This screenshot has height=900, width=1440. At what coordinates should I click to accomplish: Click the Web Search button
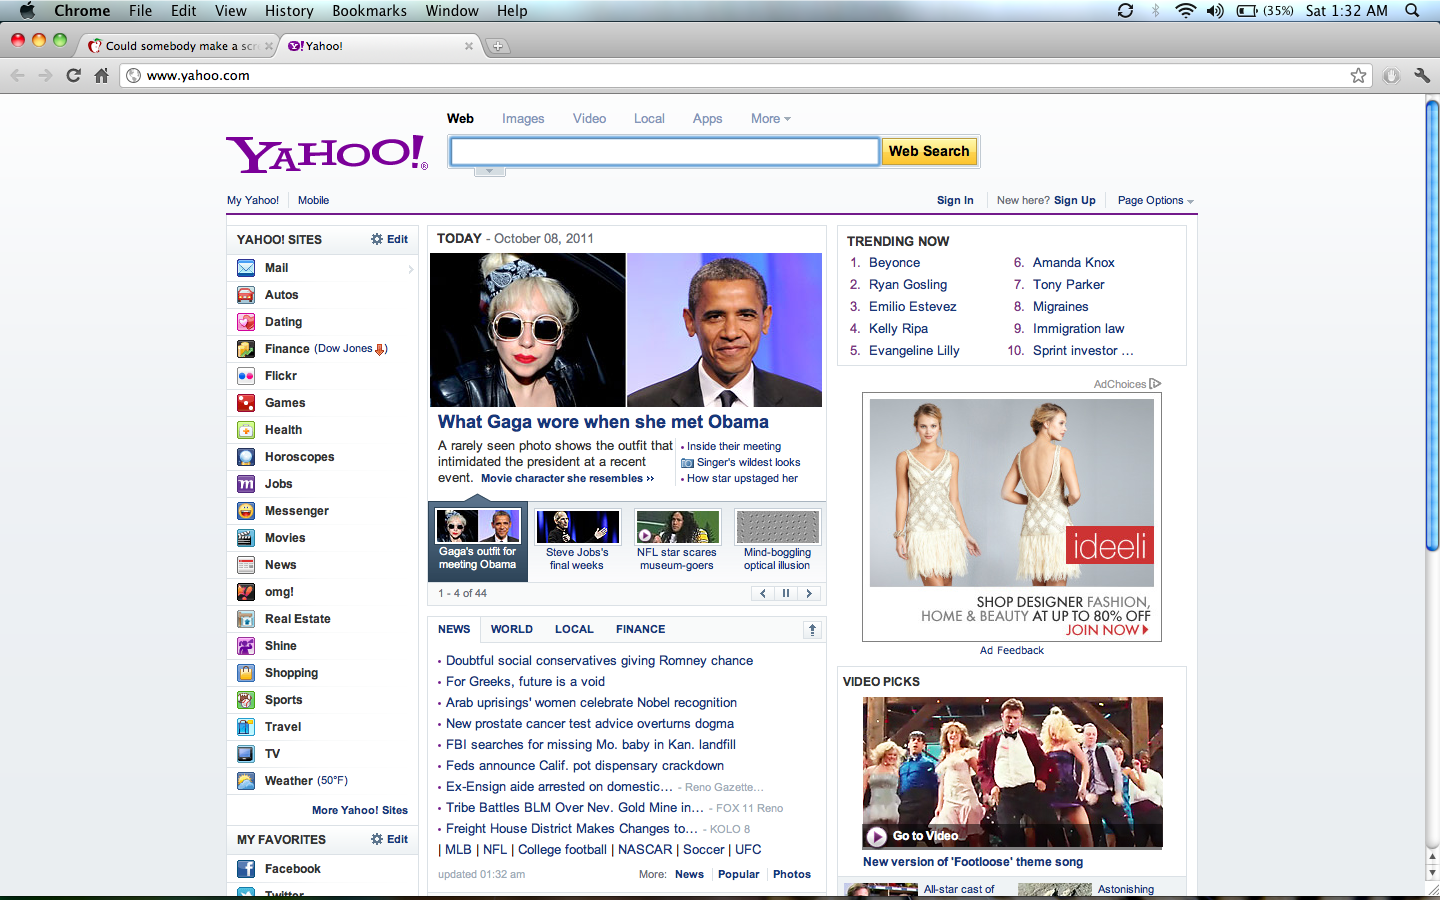(x=929, y=151)
